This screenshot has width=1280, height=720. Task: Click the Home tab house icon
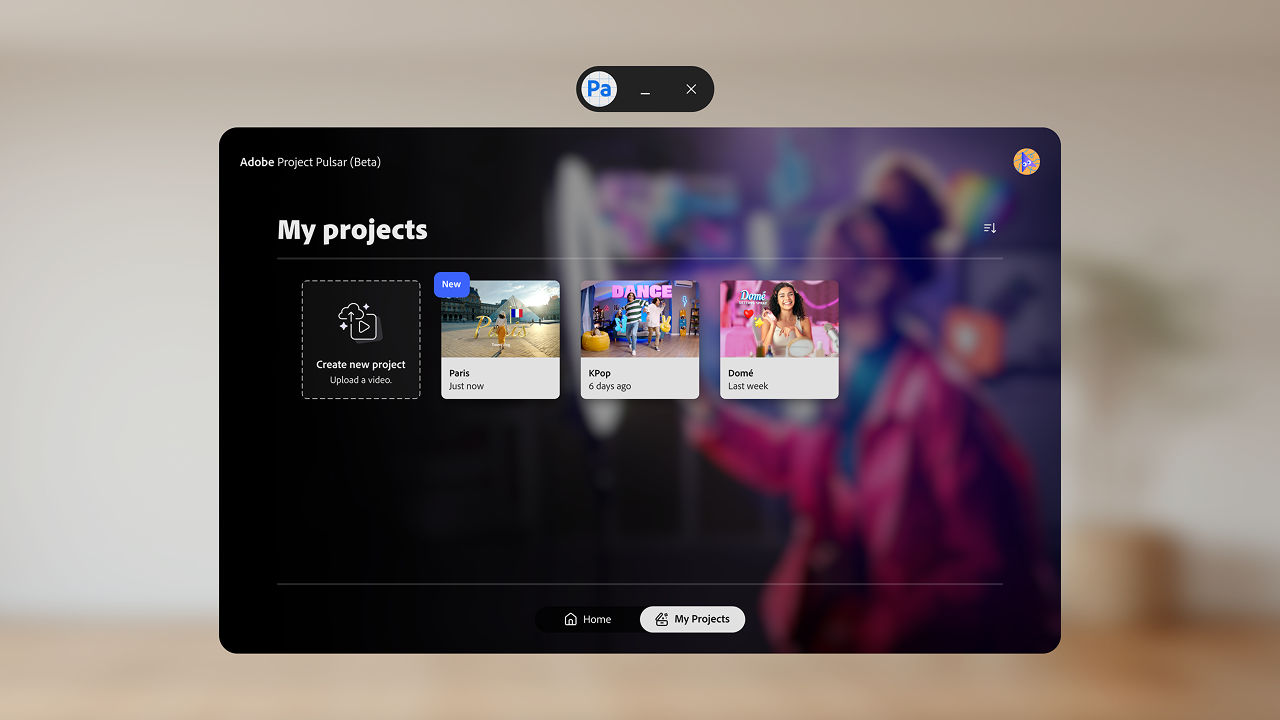pos(571,619)
